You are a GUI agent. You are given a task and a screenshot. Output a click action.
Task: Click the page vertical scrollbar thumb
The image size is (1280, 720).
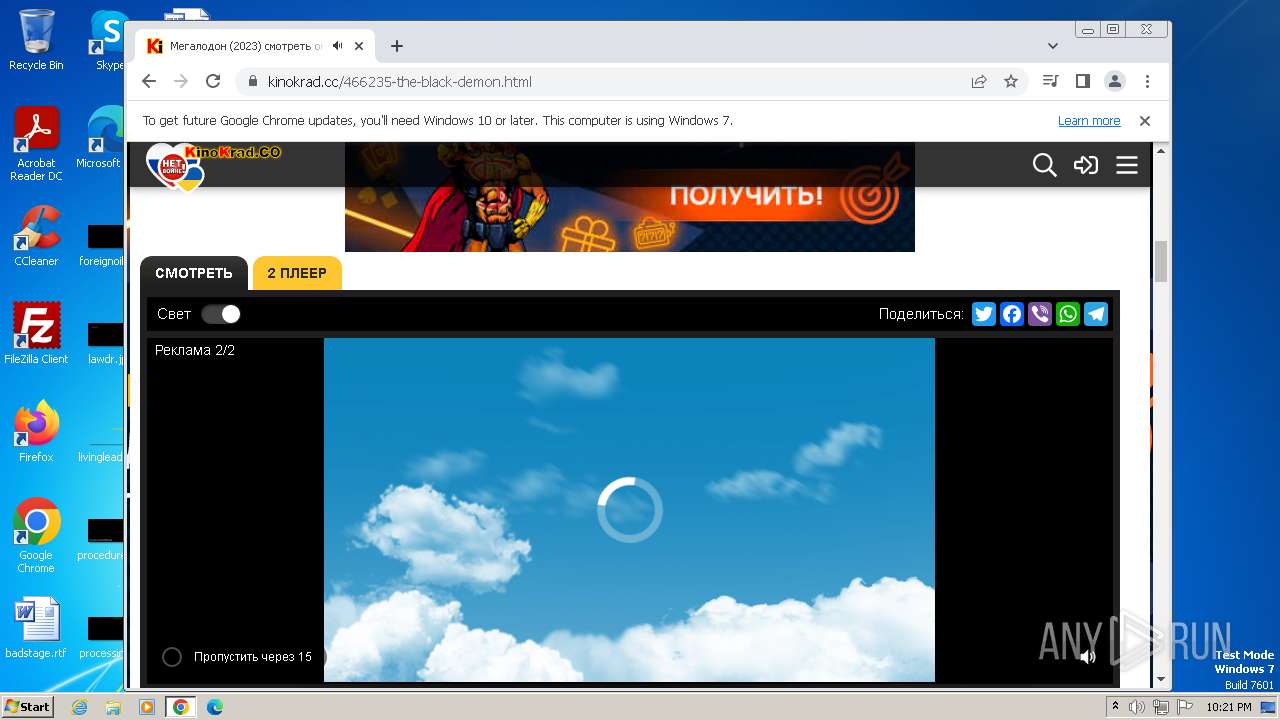pos(1161,262)
